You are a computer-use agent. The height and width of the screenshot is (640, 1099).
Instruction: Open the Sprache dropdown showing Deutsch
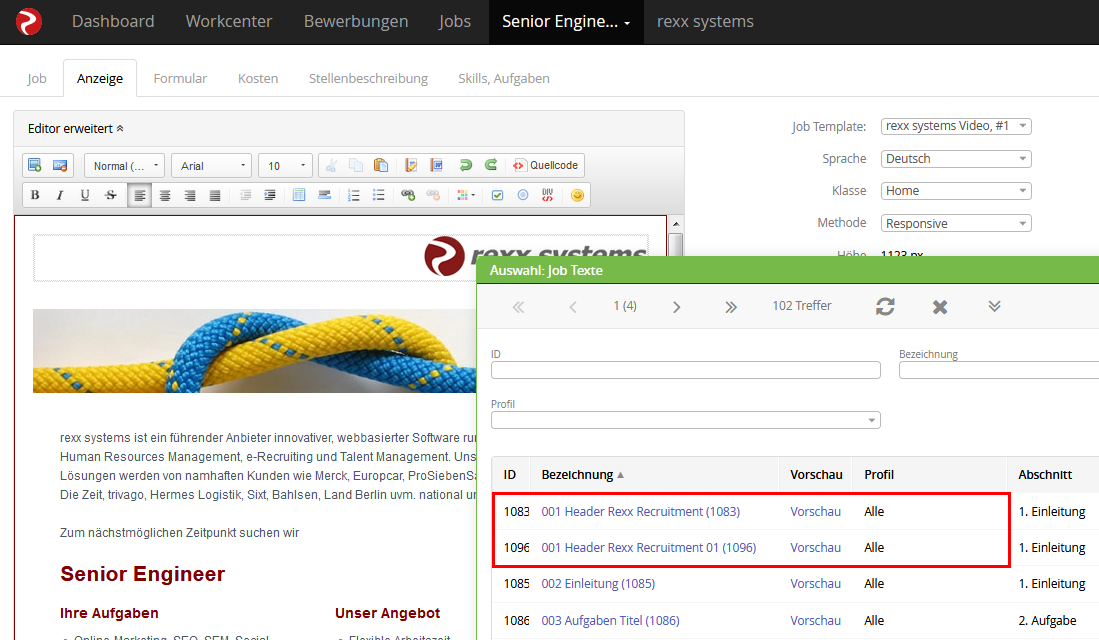click(956, 158)
